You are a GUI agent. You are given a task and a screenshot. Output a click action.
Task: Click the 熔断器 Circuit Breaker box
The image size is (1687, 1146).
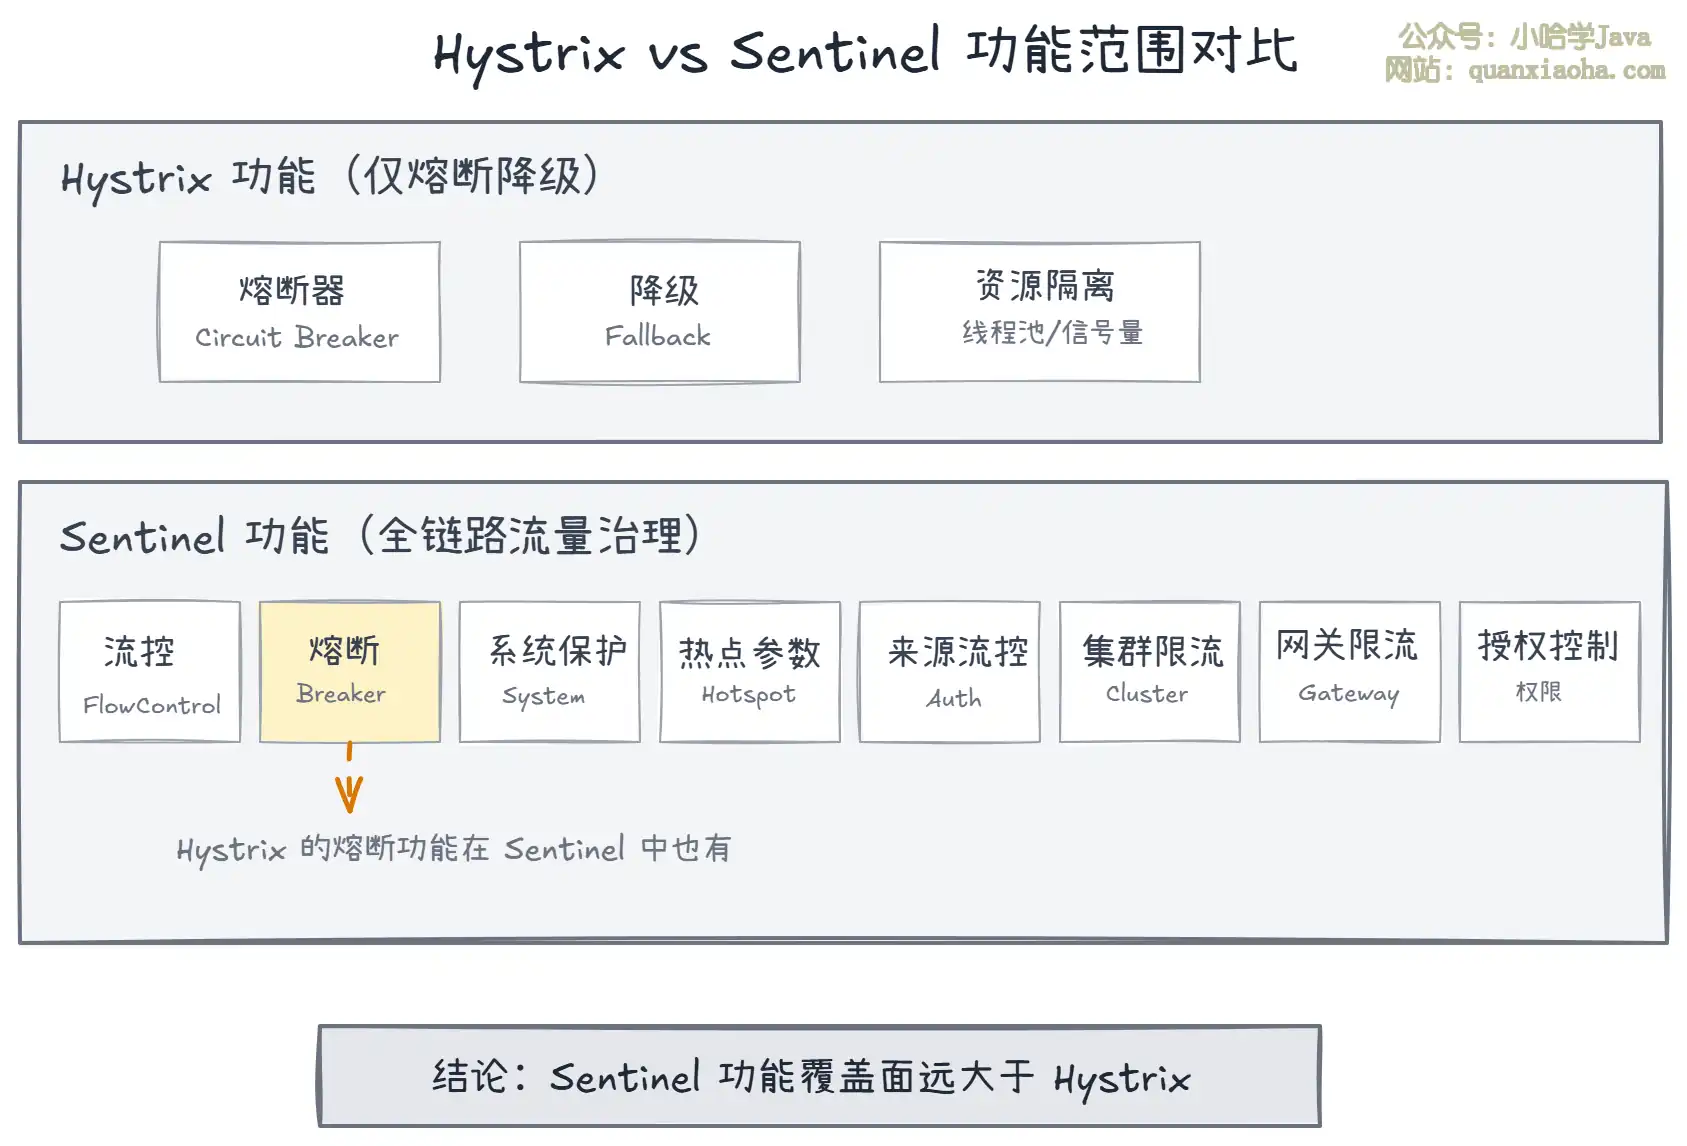click(x=299, y=311)
